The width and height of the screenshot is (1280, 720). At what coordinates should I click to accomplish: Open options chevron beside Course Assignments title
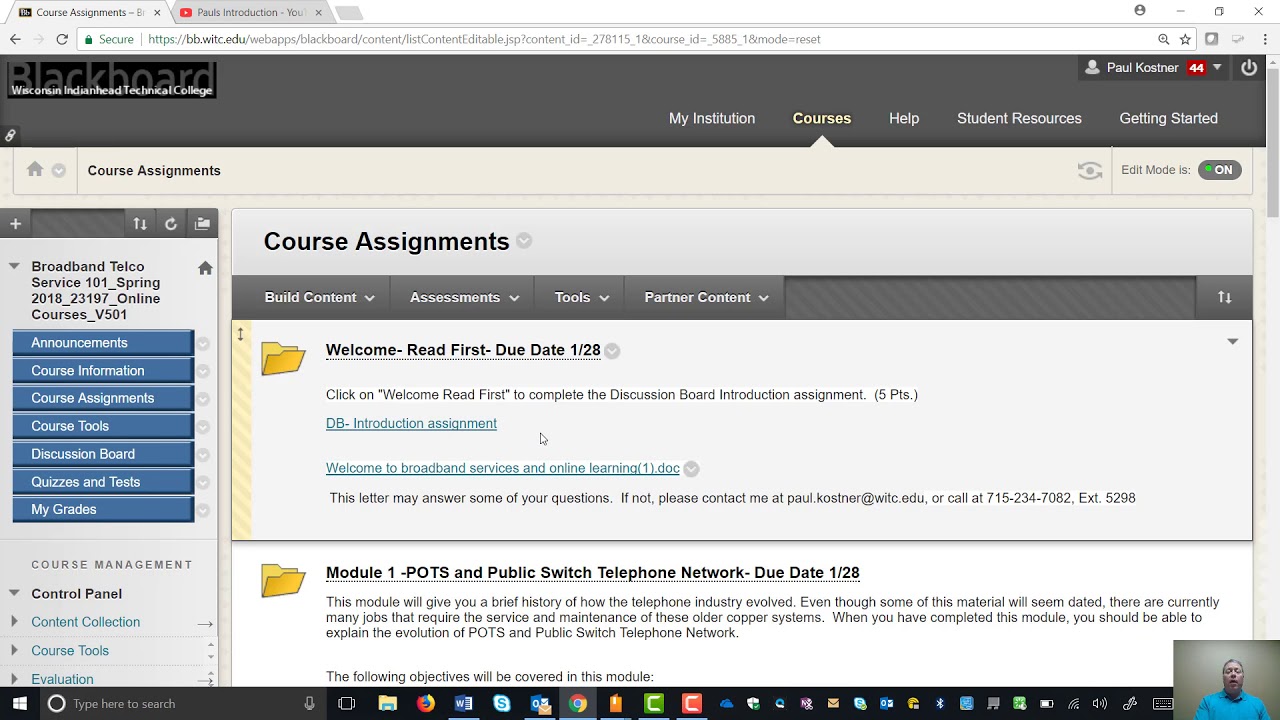(524, 241)
